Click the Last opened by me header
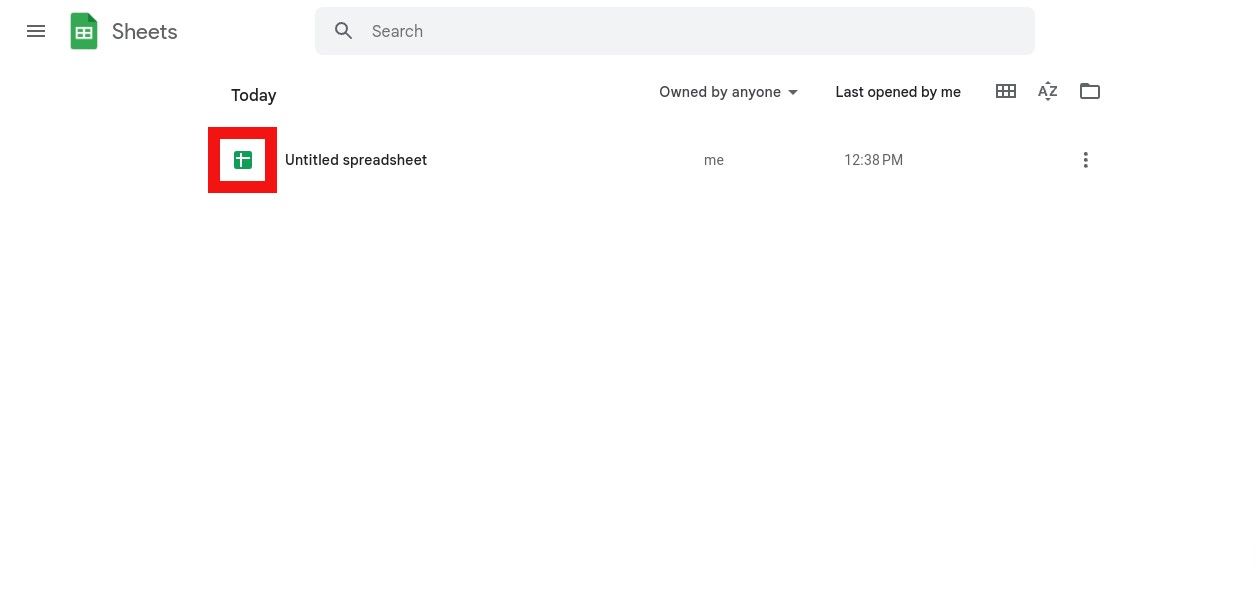This screenshot has height=606, width=1256. (x=898, y=92)
